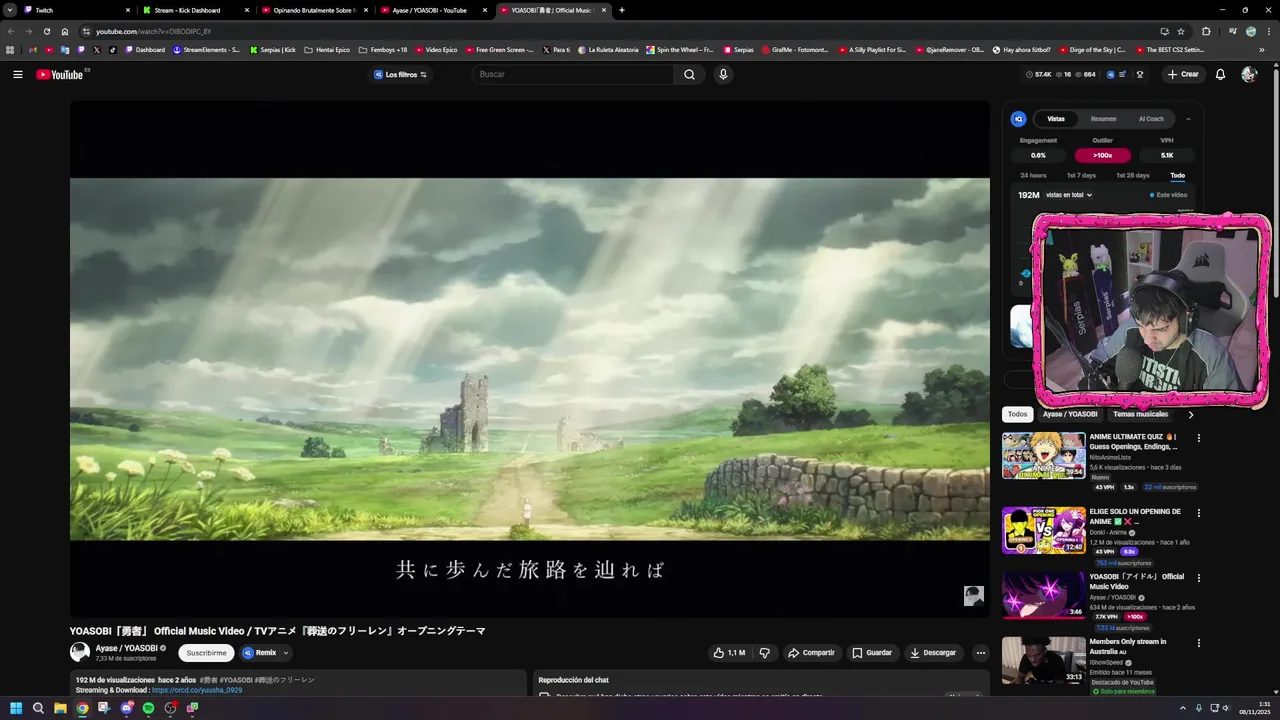The image size is (1280, 720).
Task: Select the 1st 7 days range
Action: click(1081, 175)
